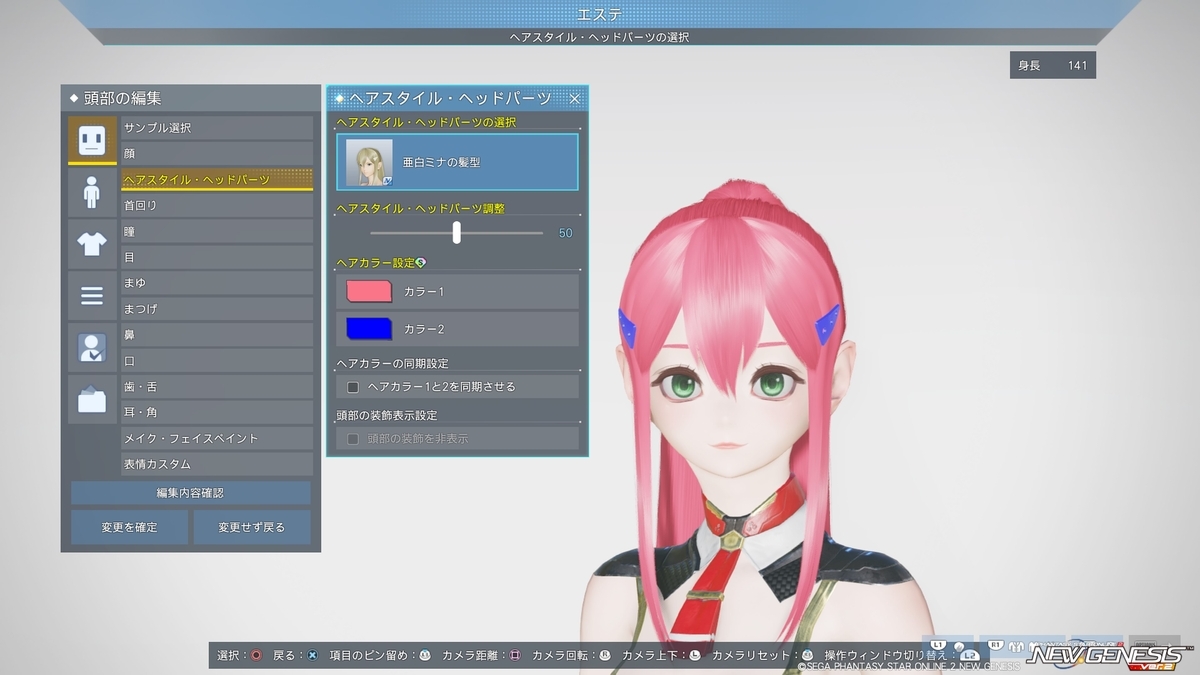
Task: Open まつげ editing option
Action: pos(217,309)
